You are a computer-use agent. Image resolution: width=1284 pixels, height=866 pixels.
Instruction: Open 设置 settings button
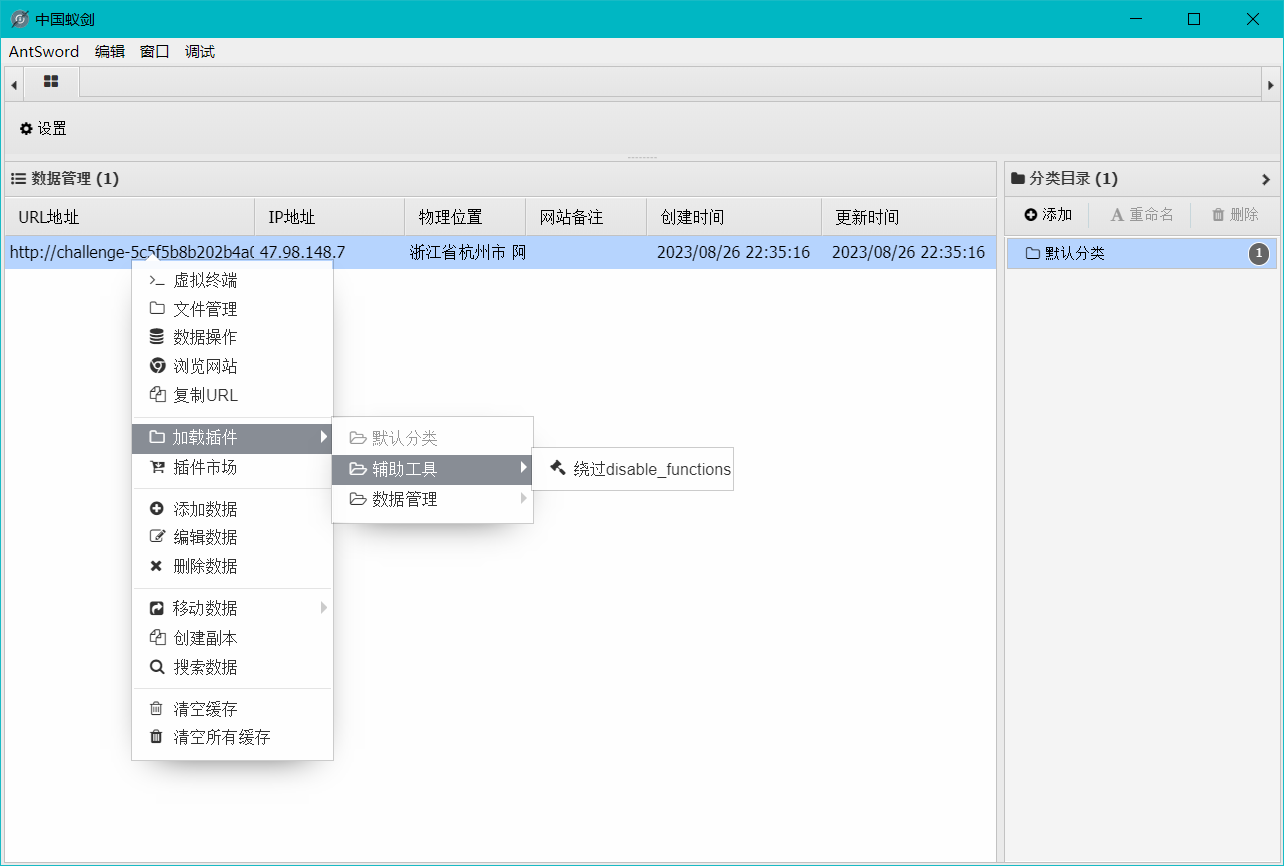coord(43,128)
